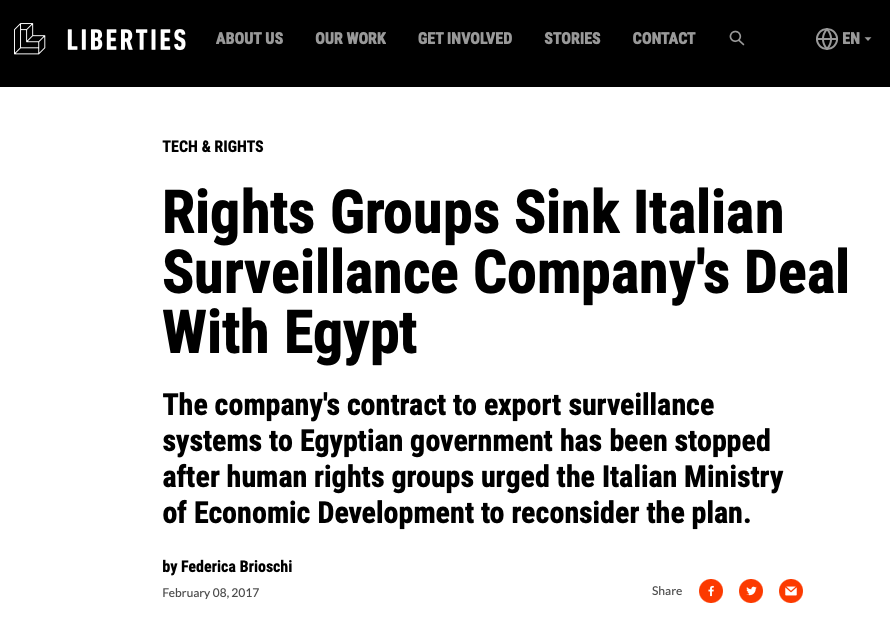890x622 pixels.
Task: Click the Tech & Rights category link
Action: pyautogui.click(x=213, y=147)
